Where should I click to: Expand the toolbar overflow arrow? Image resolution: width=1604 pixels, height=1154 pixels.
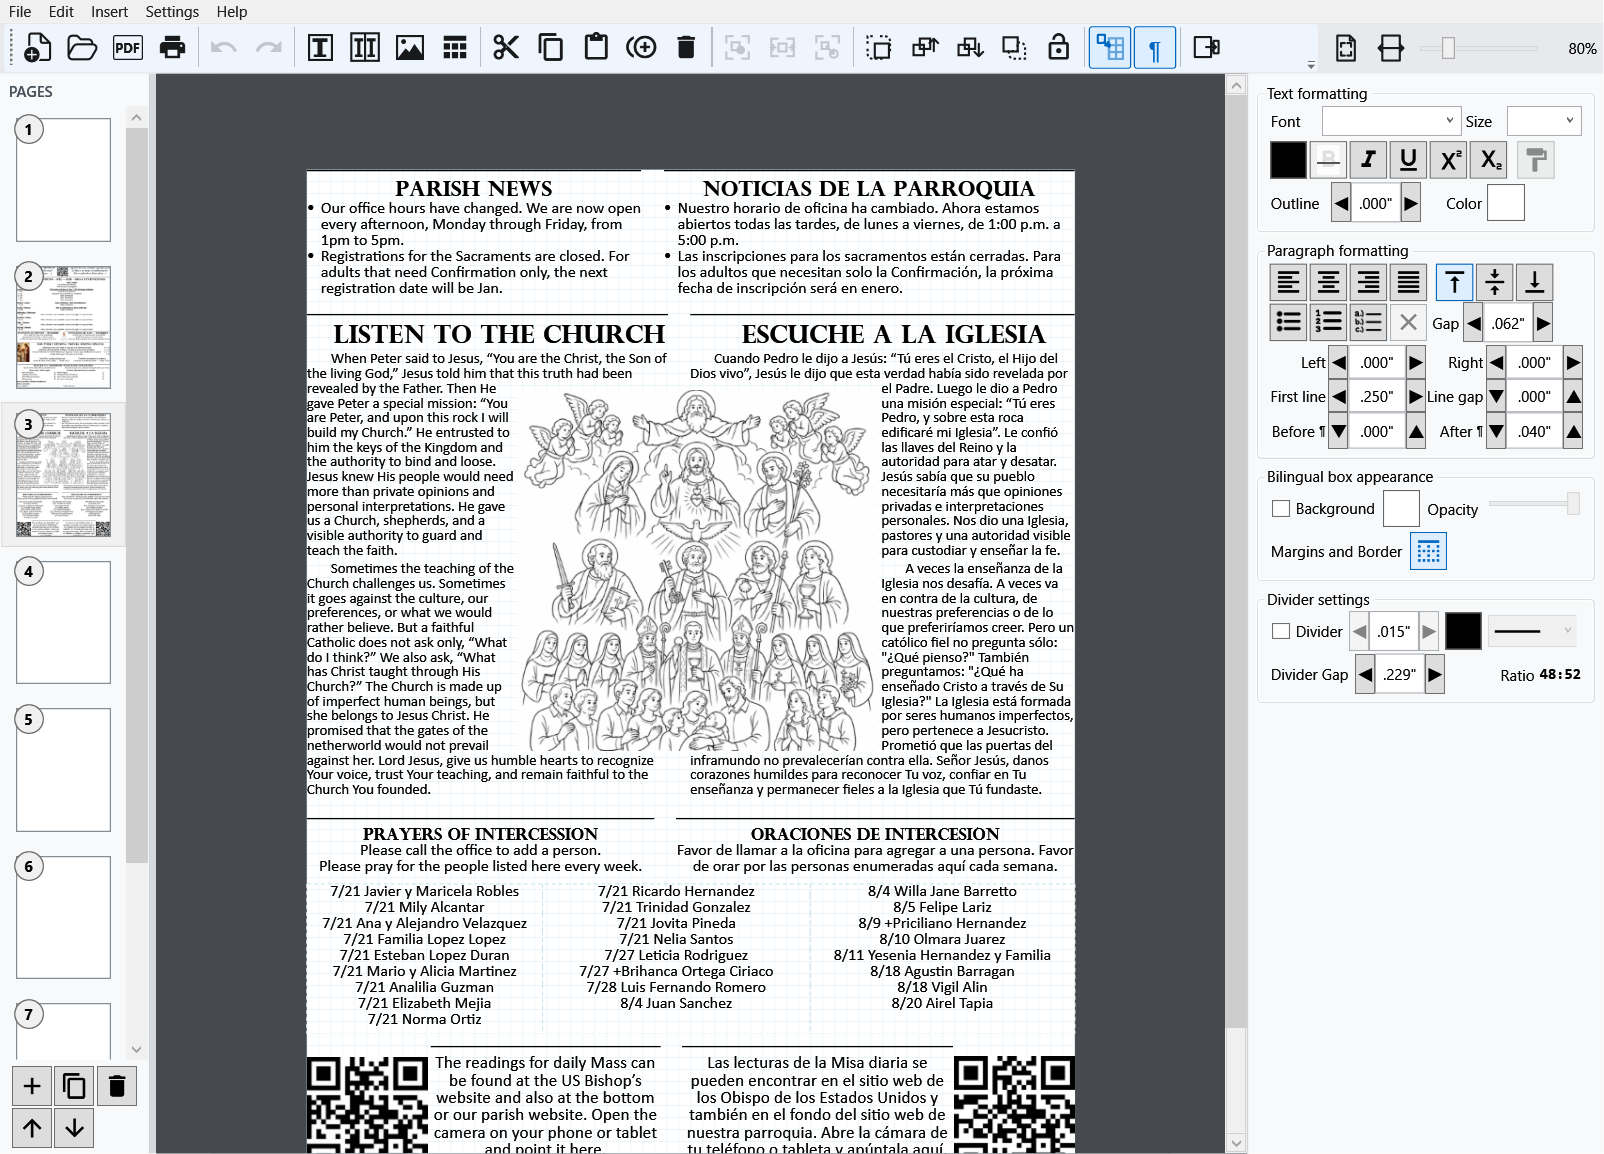click(1311, 65)
